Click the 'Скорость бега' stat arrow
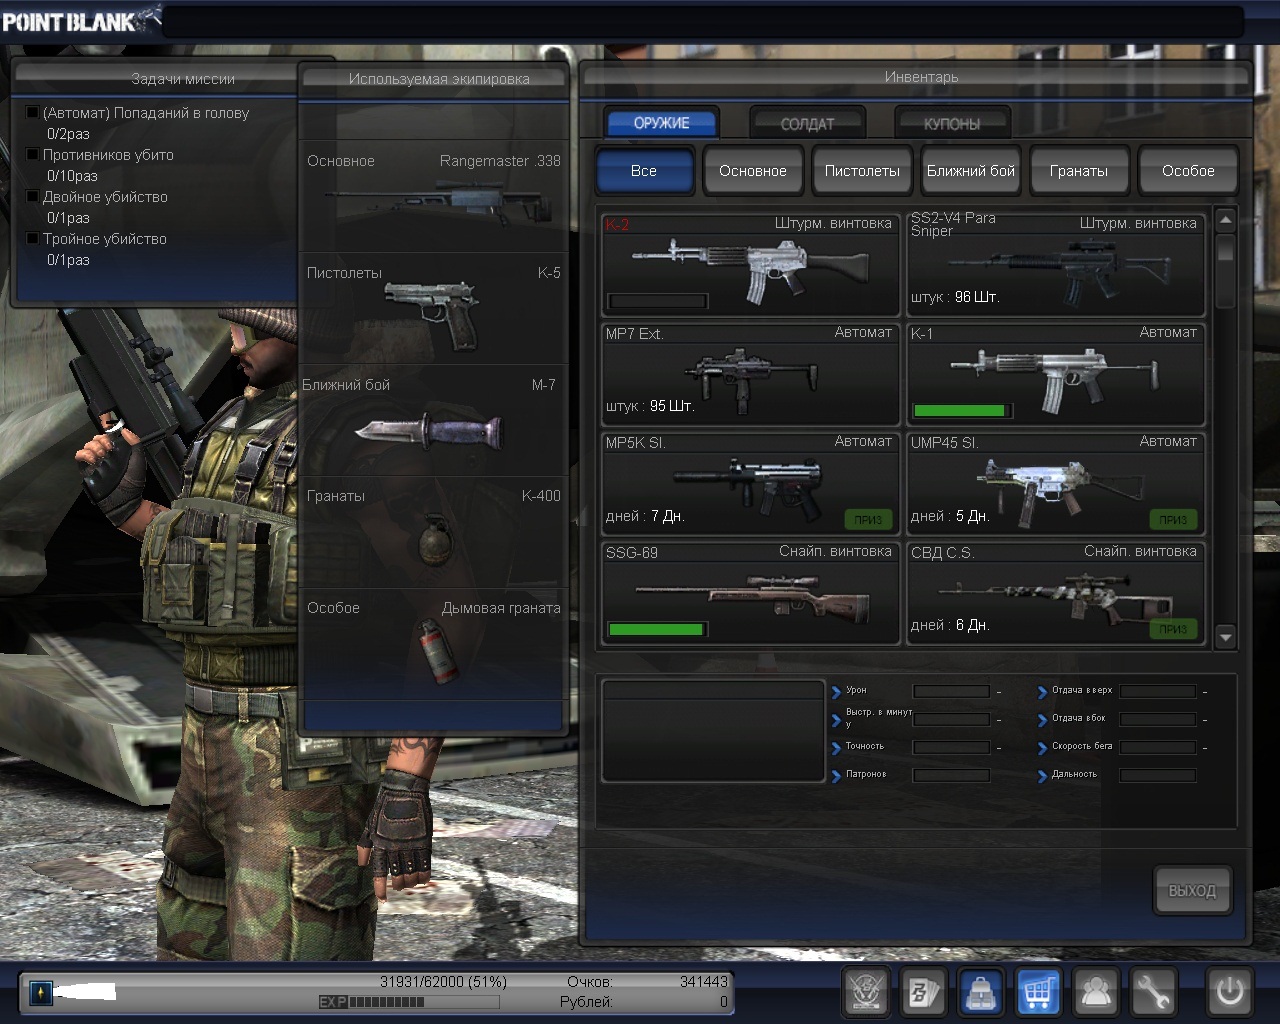The image size is (1280, 1024). point(1043,747)
